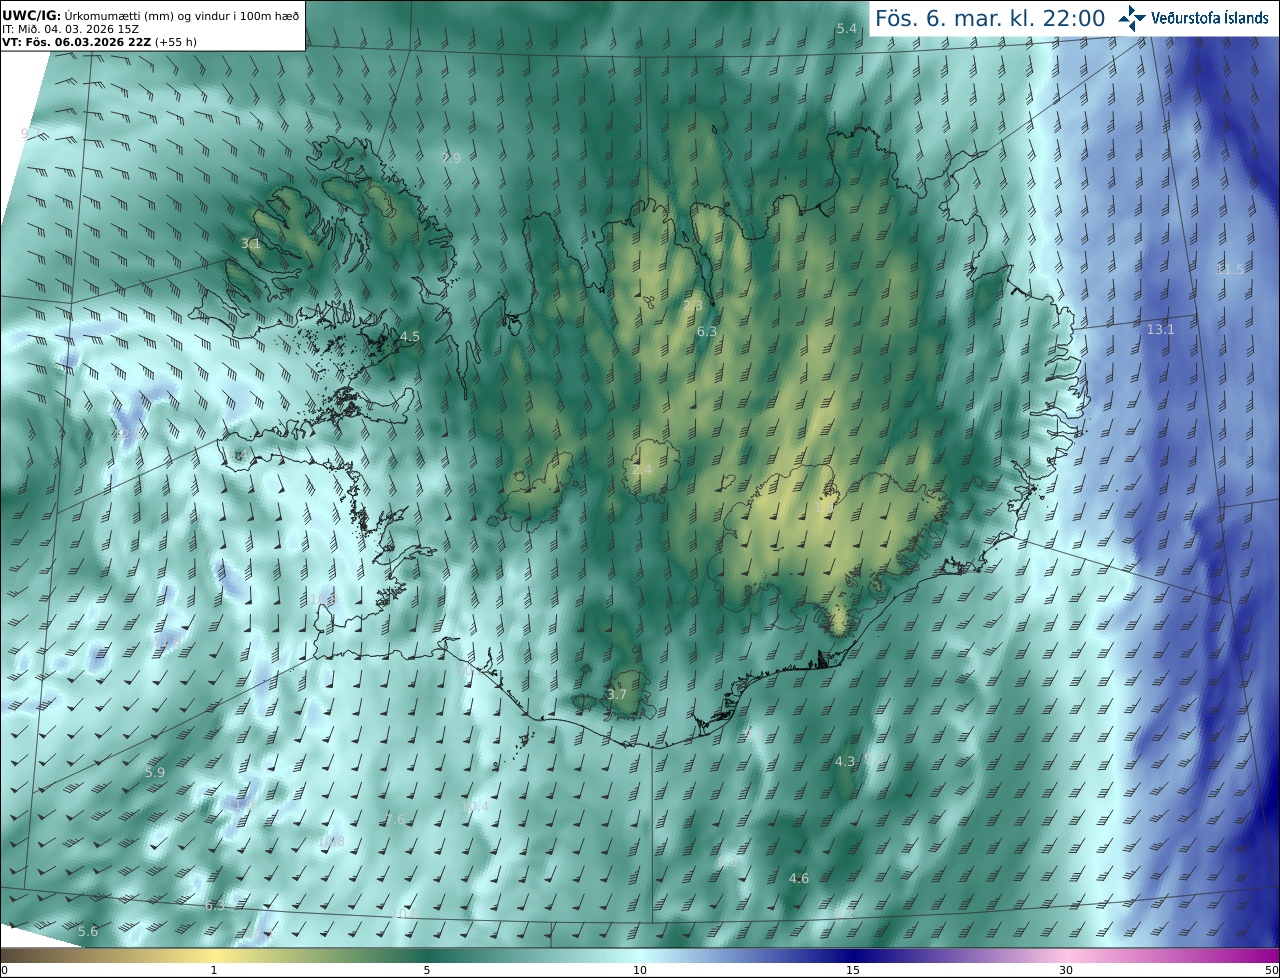Image resolution: width=1280 pixels, height=978 pixels.
Task: Click the 4.6 value in the southern sea
Action: pyautogui.click(x=799, y=878)
